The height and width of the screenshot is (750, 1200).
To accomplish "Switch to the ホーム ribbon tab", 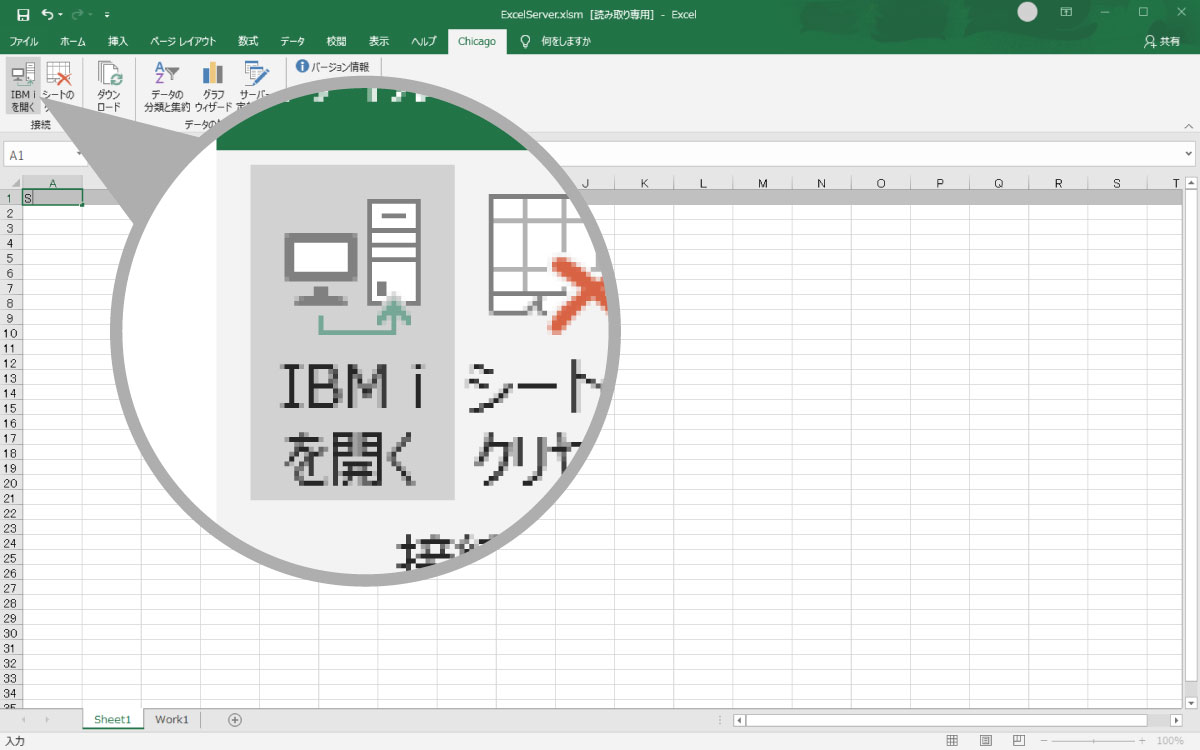I will pos(73,41).
